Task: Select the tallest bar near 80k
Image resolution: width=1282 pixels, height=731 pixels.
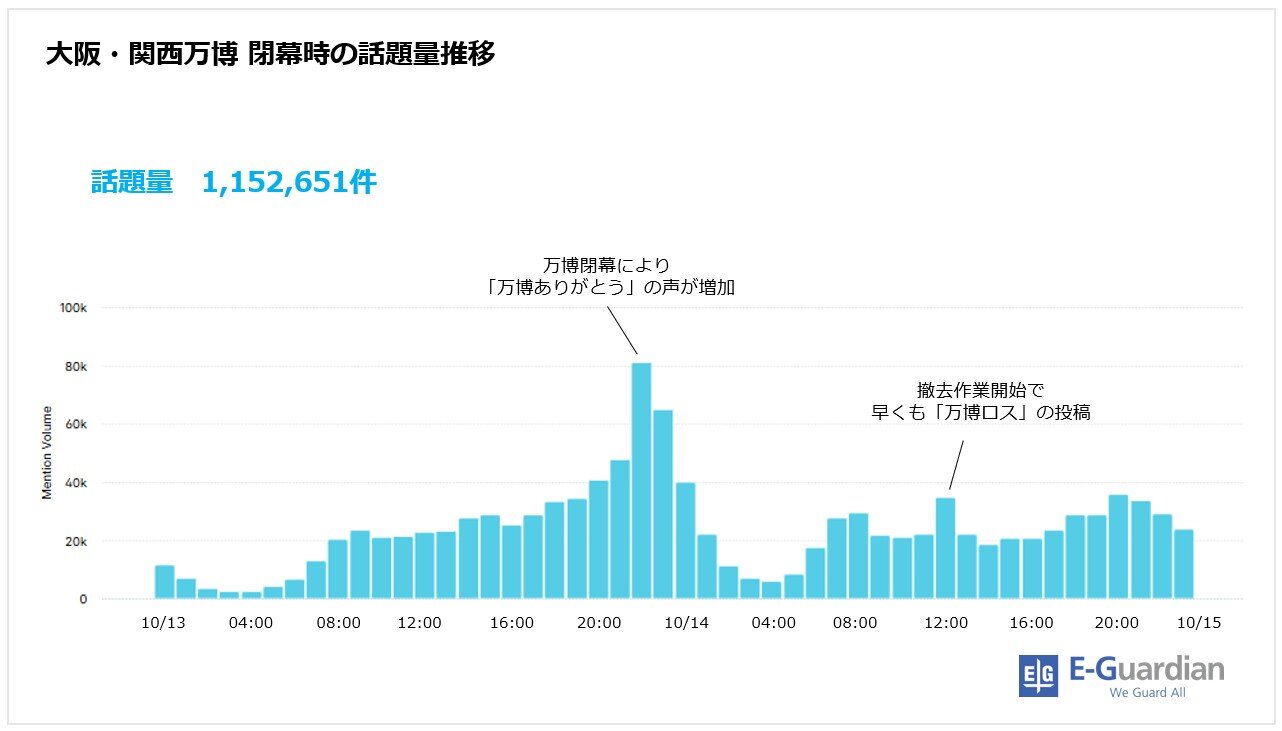Action: click(x=641, y=480)
